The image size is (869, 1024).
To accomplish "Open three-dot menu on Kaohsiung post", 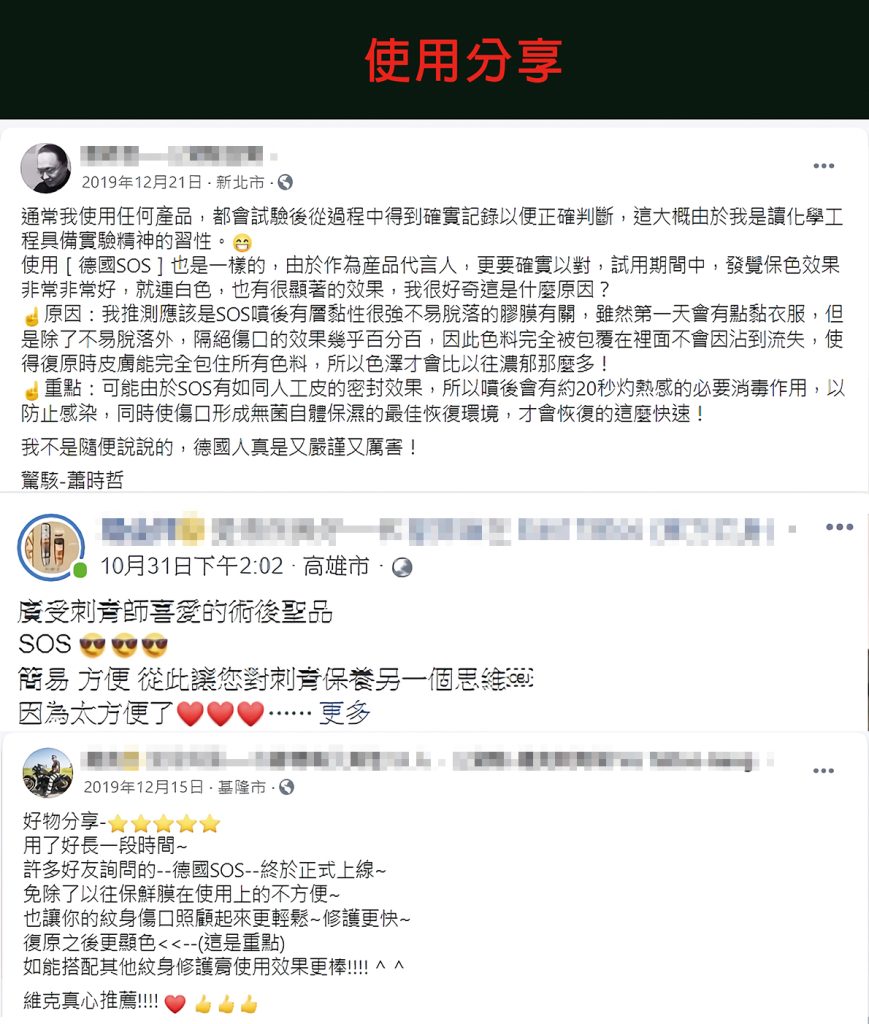I will pos(839,527).
